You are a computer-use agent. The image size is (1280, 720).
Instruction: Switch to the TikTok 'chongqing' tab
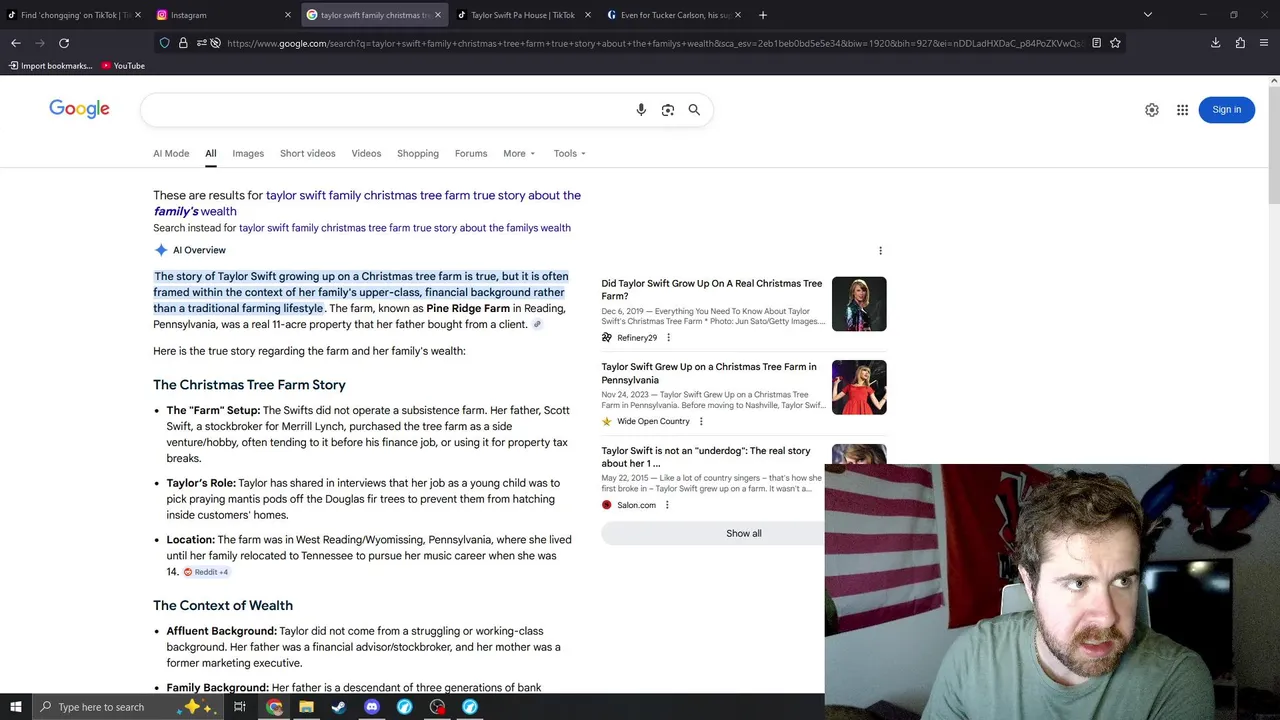pos(72,15)
